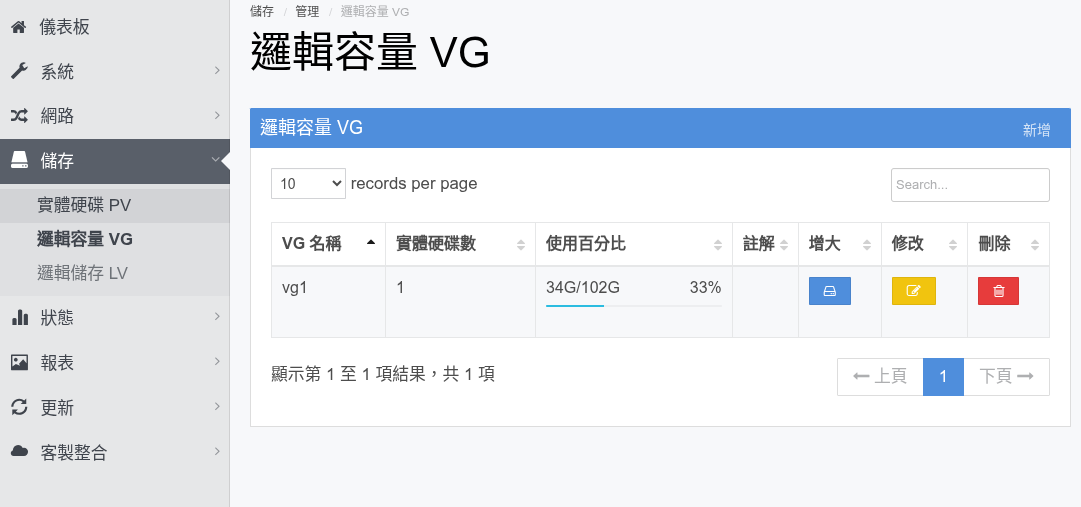The height and width of the screenshot is (507, 1081).
Task: Click the shuffle icon beside 網路
Action: 19,115
